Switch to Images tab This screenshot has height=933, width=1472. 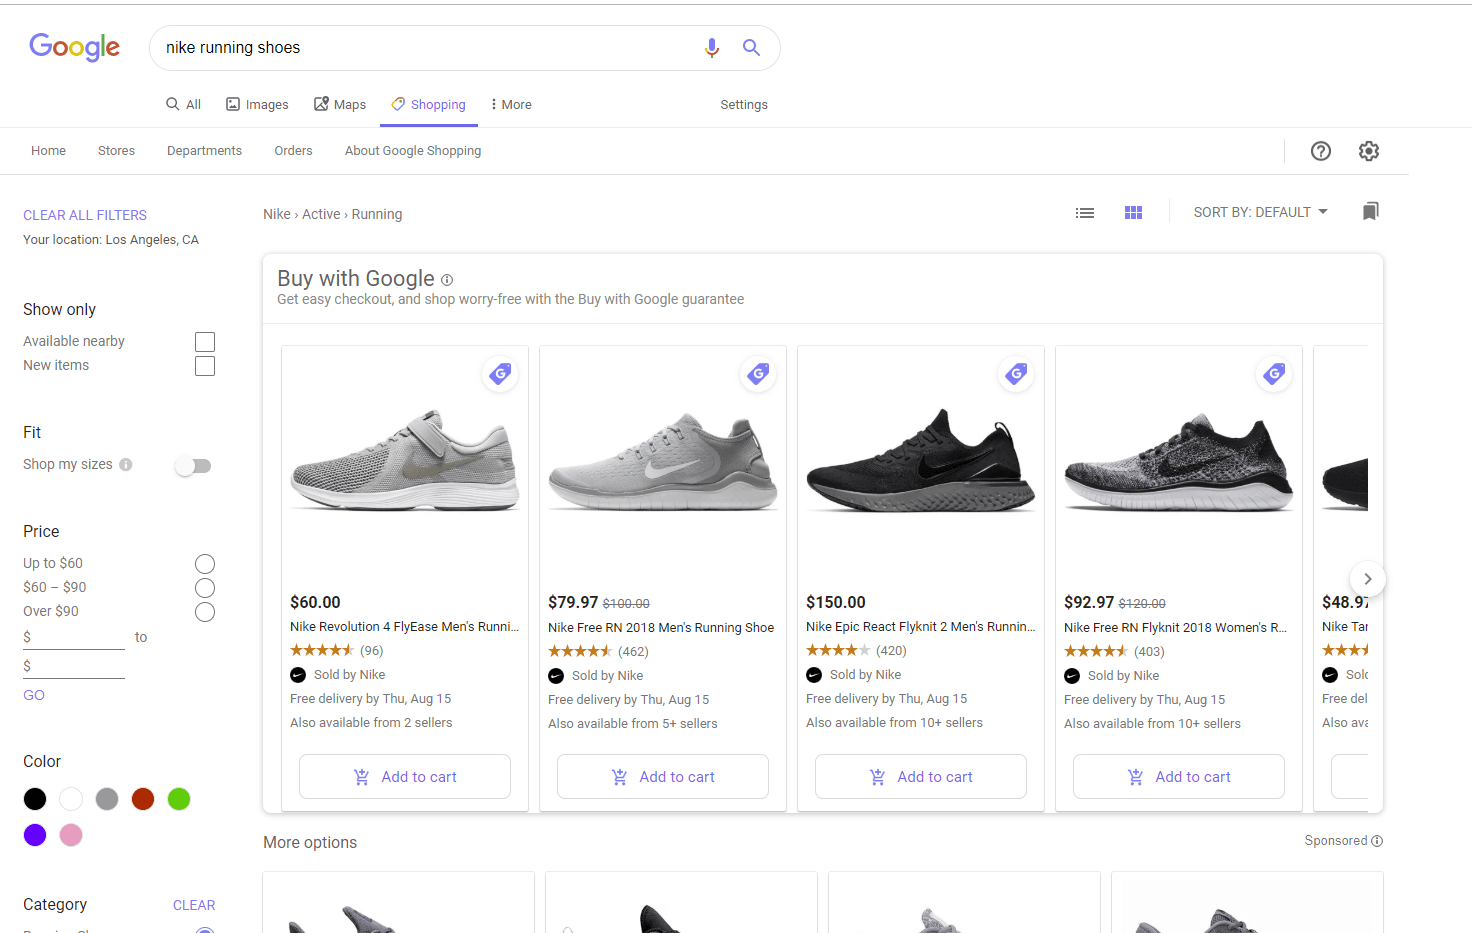[x=257, y=104]
